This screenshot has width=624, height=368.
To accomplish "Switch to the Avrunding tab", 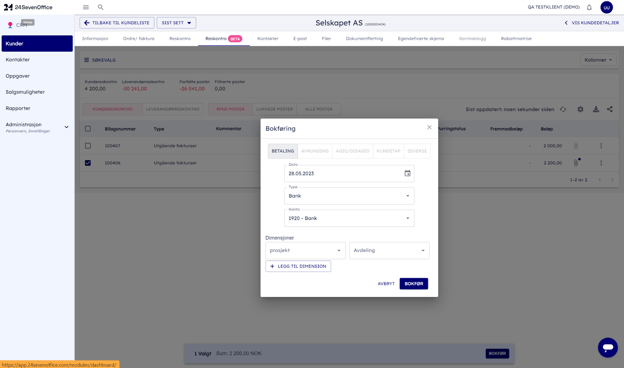I will coord(315,151).
